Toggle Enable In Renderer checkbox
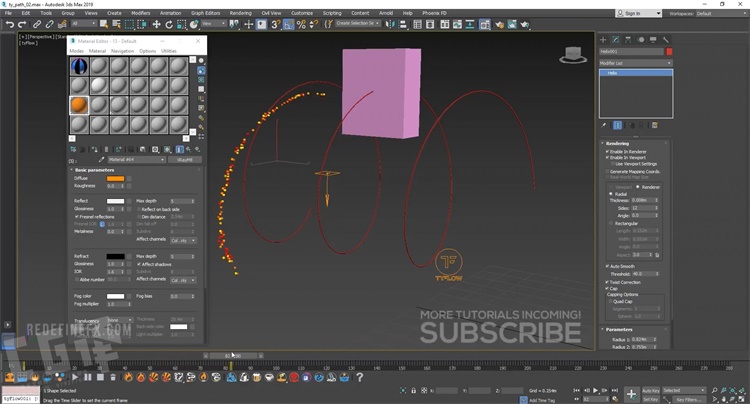 coord(607,152)
